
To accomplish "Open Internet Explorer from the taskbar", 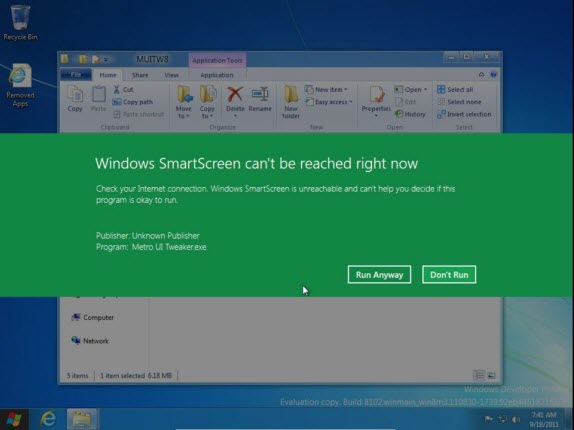I will (48, 419).
